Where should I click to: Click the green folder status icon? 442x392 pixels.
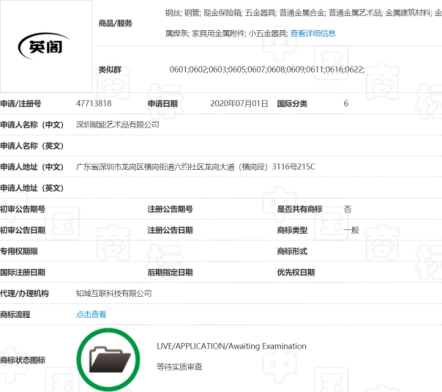pyautogui.click(x=108, y=359)
